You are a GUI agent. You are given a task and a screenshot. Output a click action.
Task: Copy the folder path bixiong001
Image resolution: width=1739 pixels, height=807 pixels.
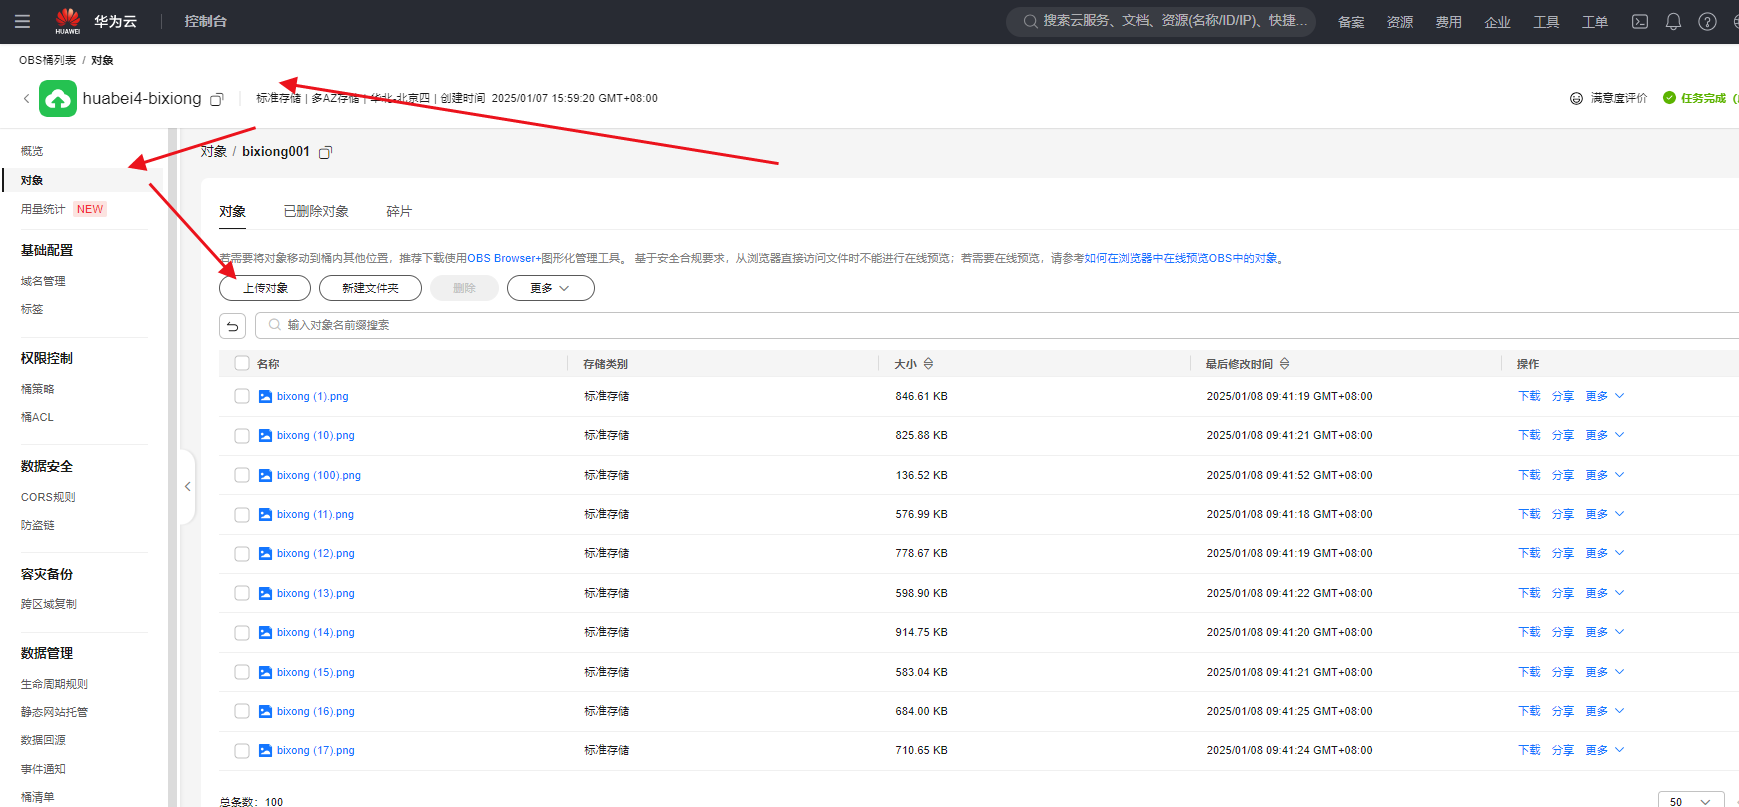pyautogui.click(x=325, y=152)
